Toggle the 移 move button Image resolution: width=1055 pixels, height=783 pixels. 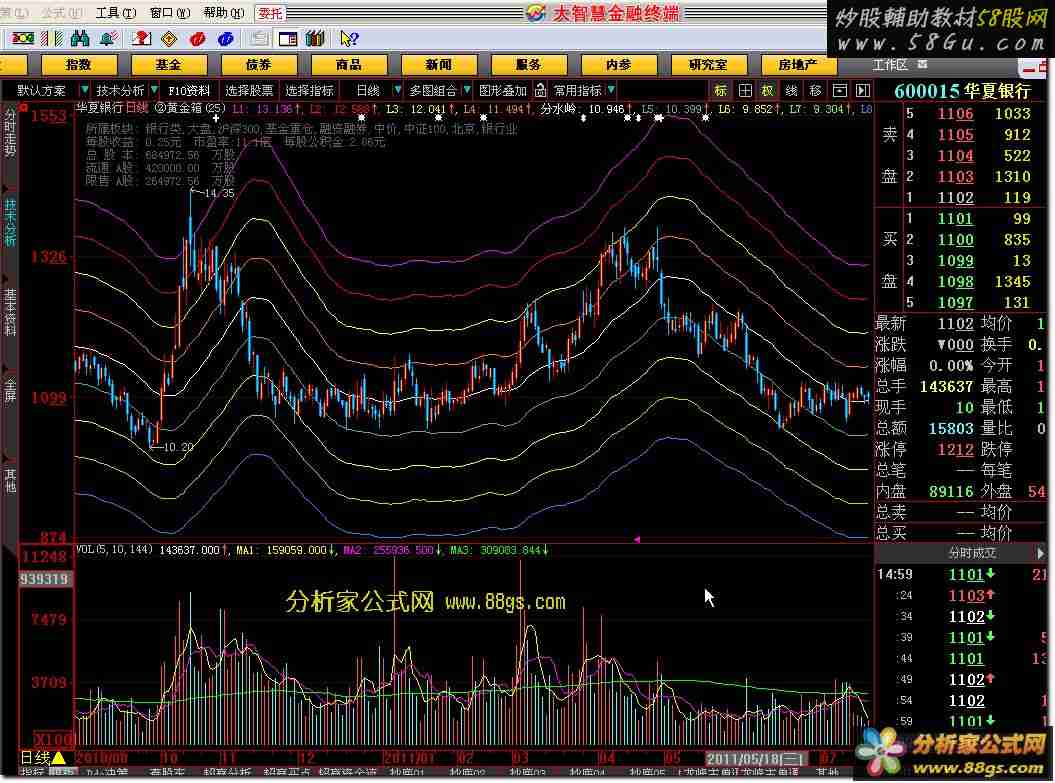pyautogui.click(x=815, y=90)
